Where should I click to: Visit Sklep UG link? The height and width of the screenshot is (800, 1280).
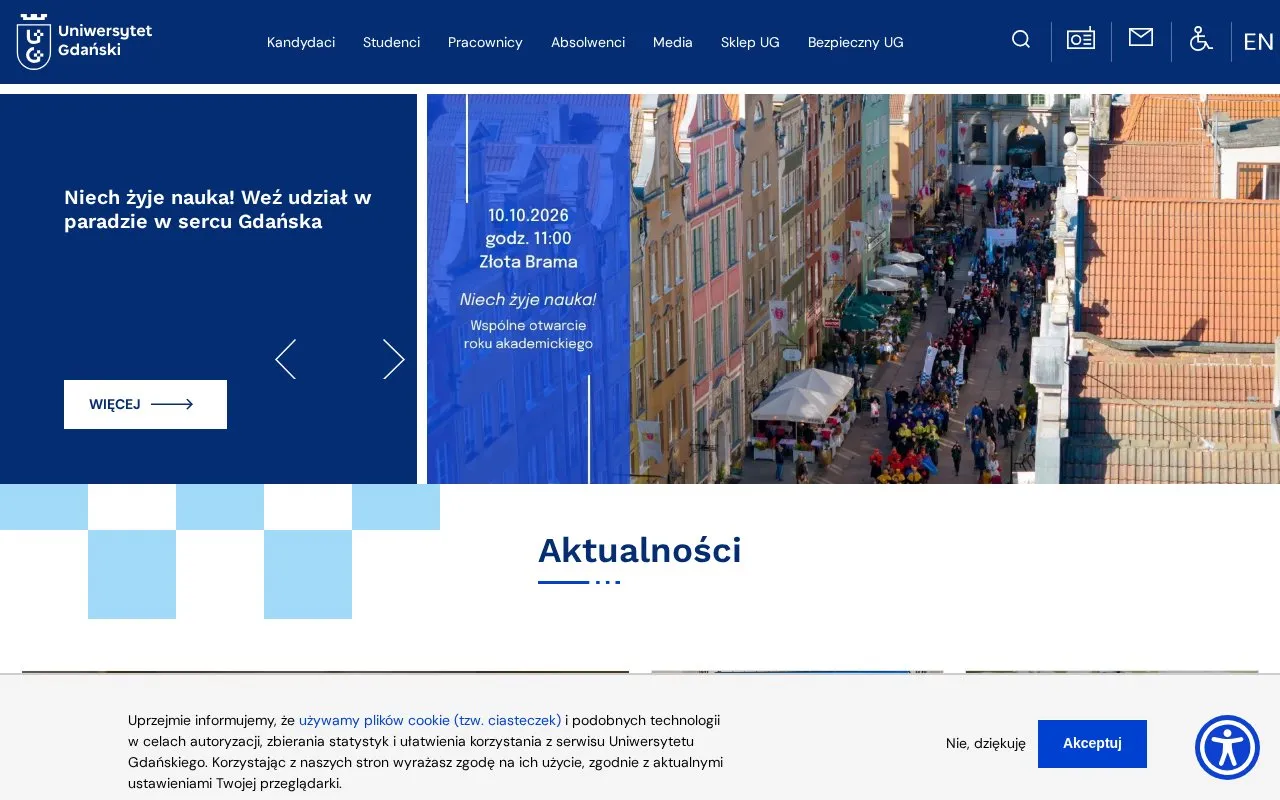tap(750, 42)
